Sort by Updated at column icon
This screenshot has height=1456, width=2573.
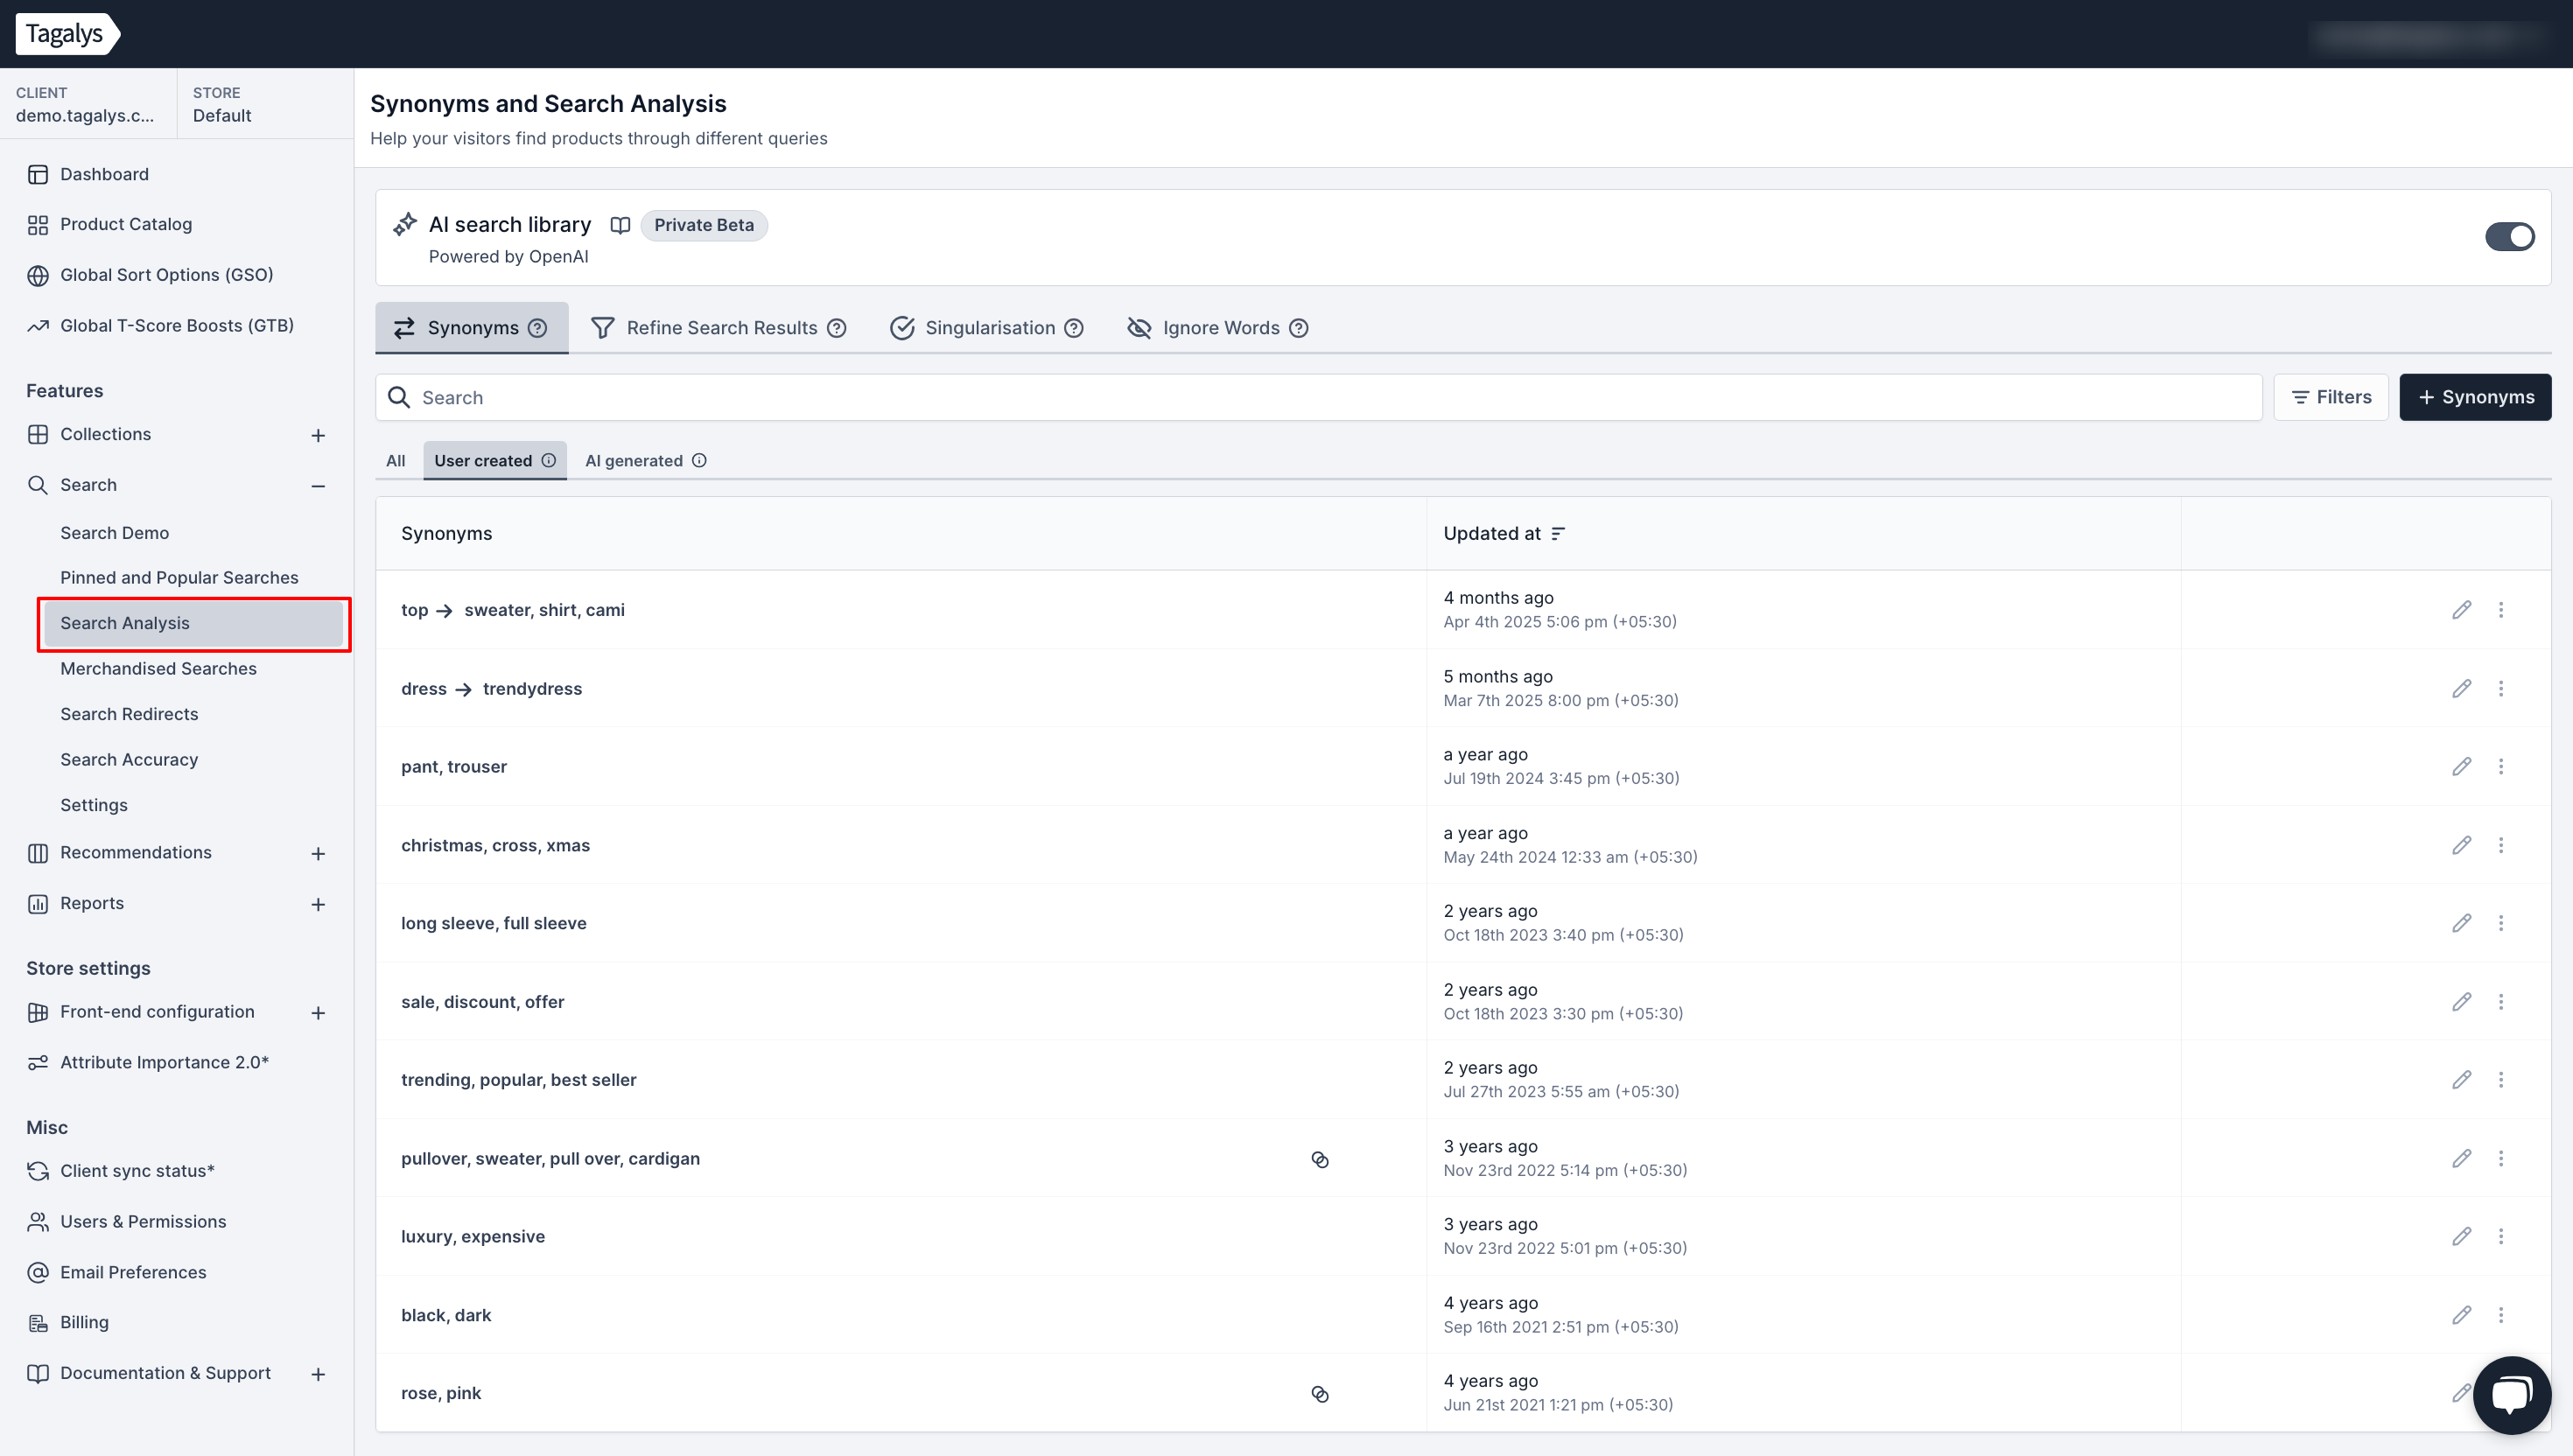1558,534
